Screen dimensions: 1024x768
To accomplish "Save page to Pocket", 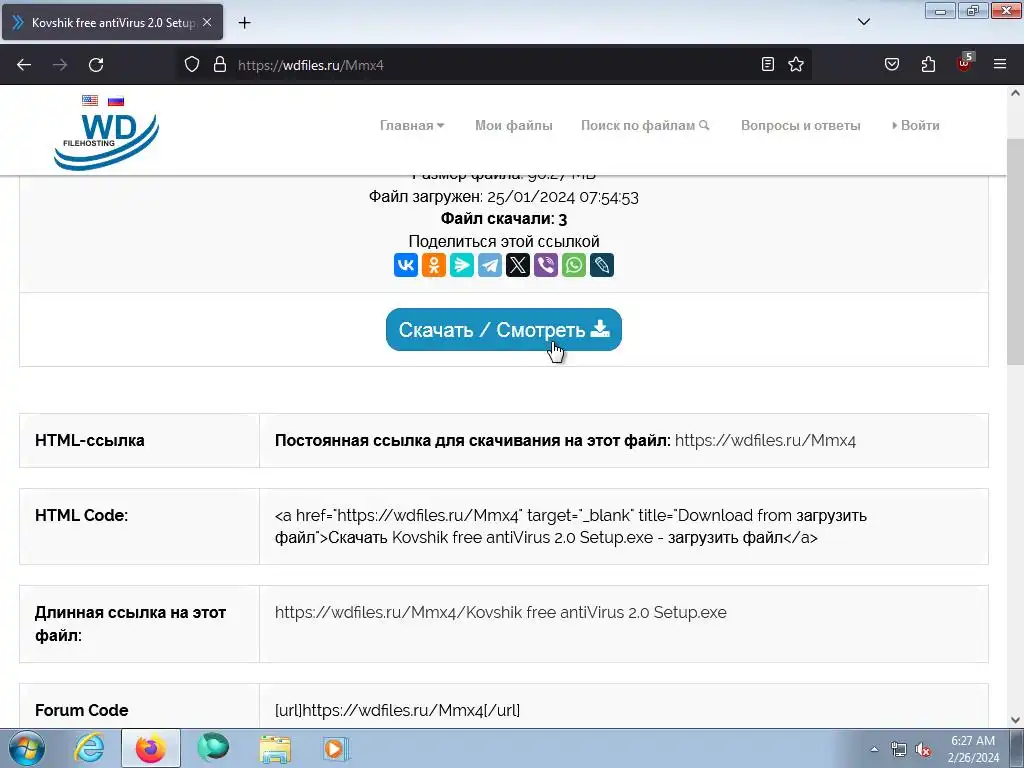I will [891, 64].
